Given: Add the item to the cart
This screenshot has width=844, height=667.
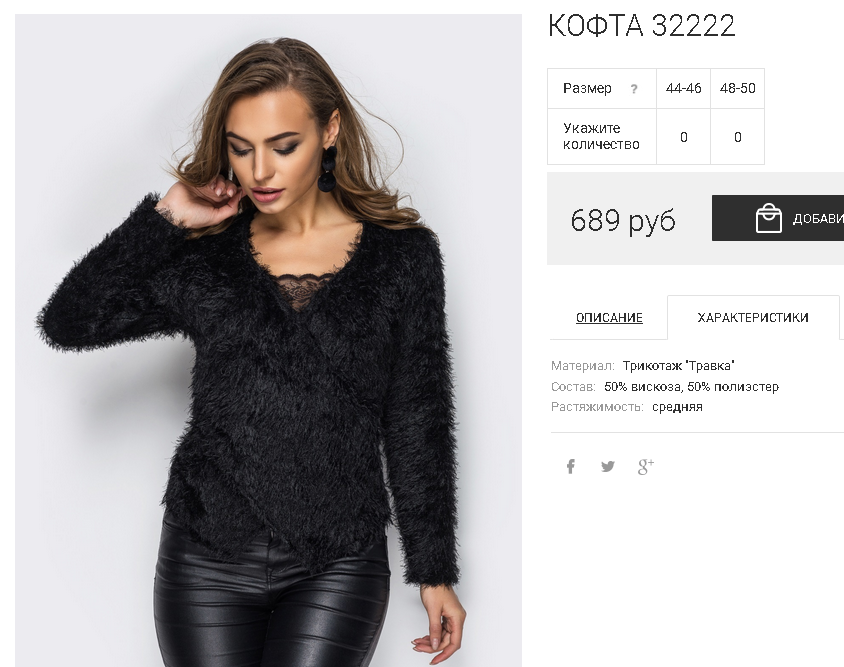Looking at the screenshot, I should 778,218.
